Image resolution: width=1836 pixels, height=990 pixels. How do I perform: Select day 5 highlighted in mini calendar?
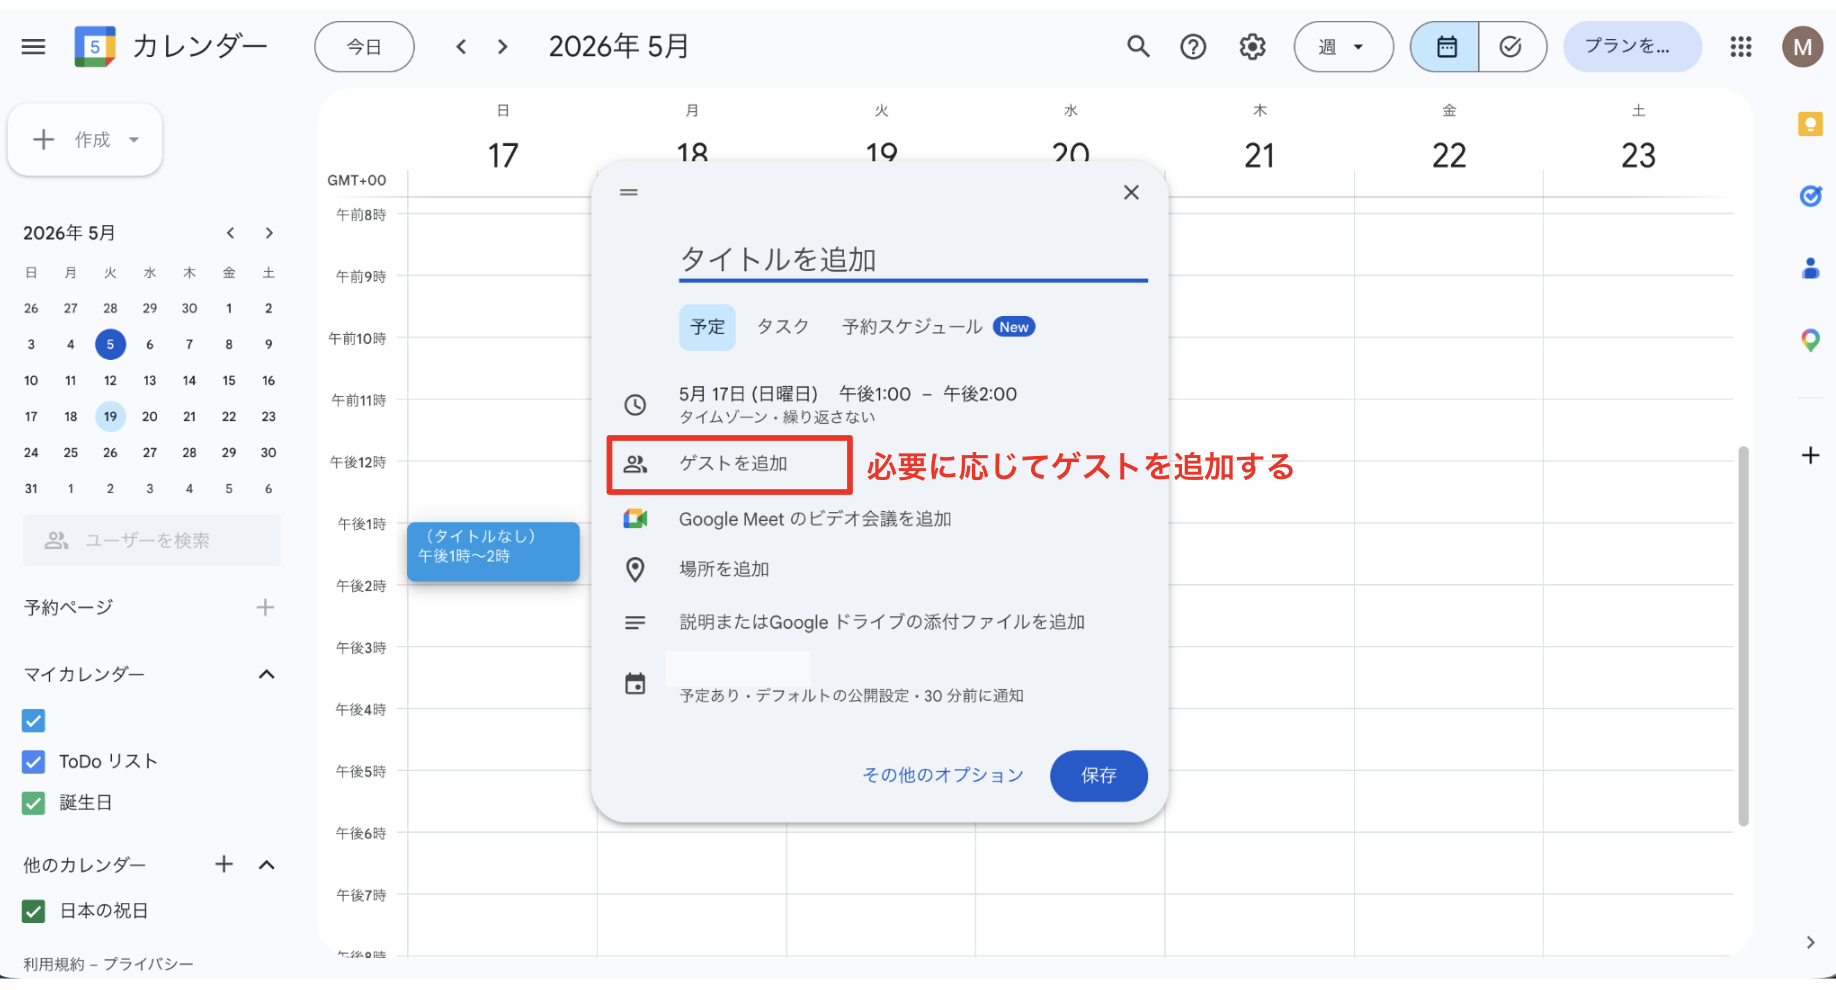(110, 344)
